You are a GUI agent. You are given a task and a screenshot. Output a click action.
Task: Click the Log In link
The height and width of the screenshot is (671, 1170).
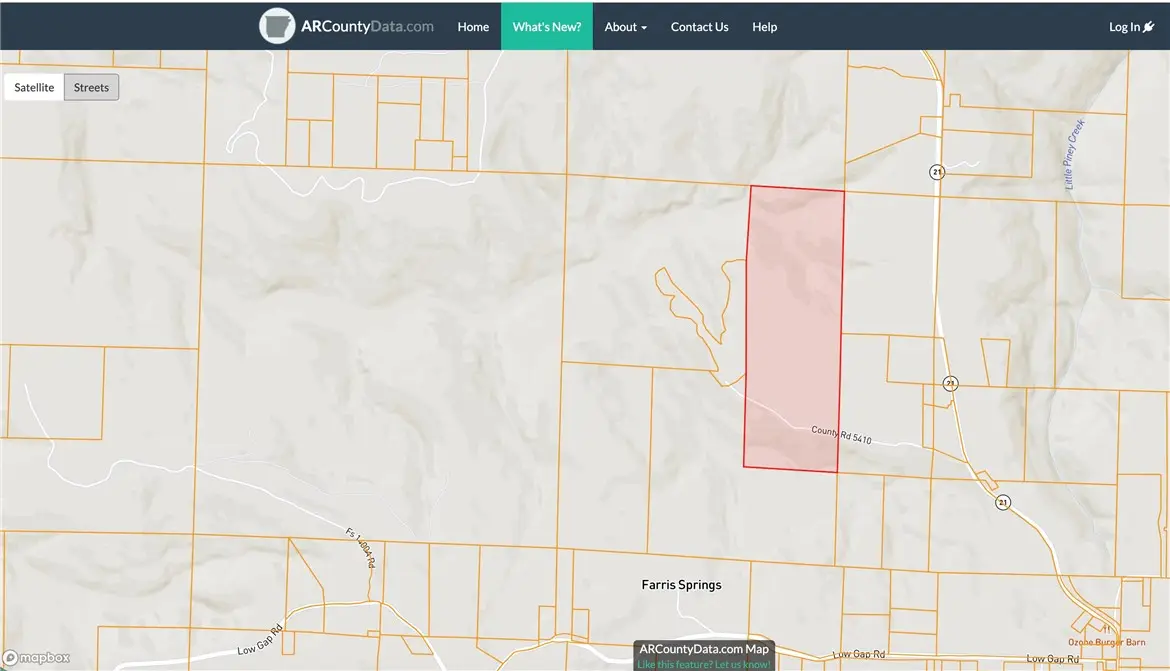pos(1124,27)
